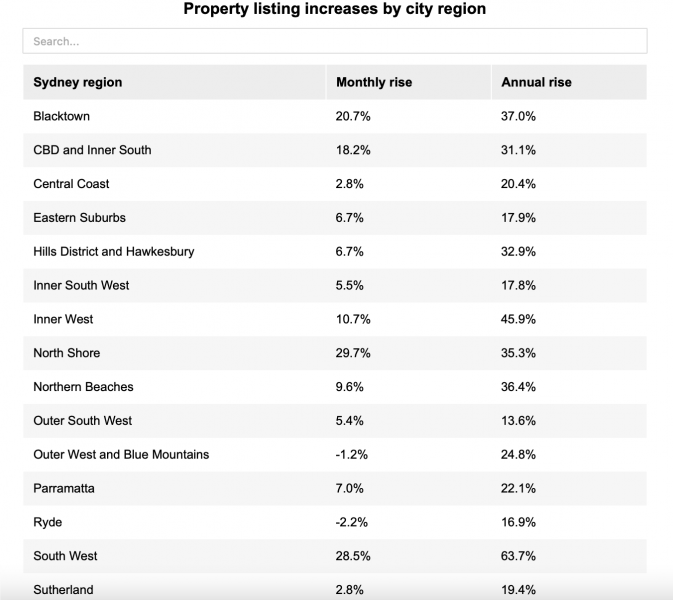Click the CBD and Inner South region
Screen dimensions: 673x600
pos(92,150)
